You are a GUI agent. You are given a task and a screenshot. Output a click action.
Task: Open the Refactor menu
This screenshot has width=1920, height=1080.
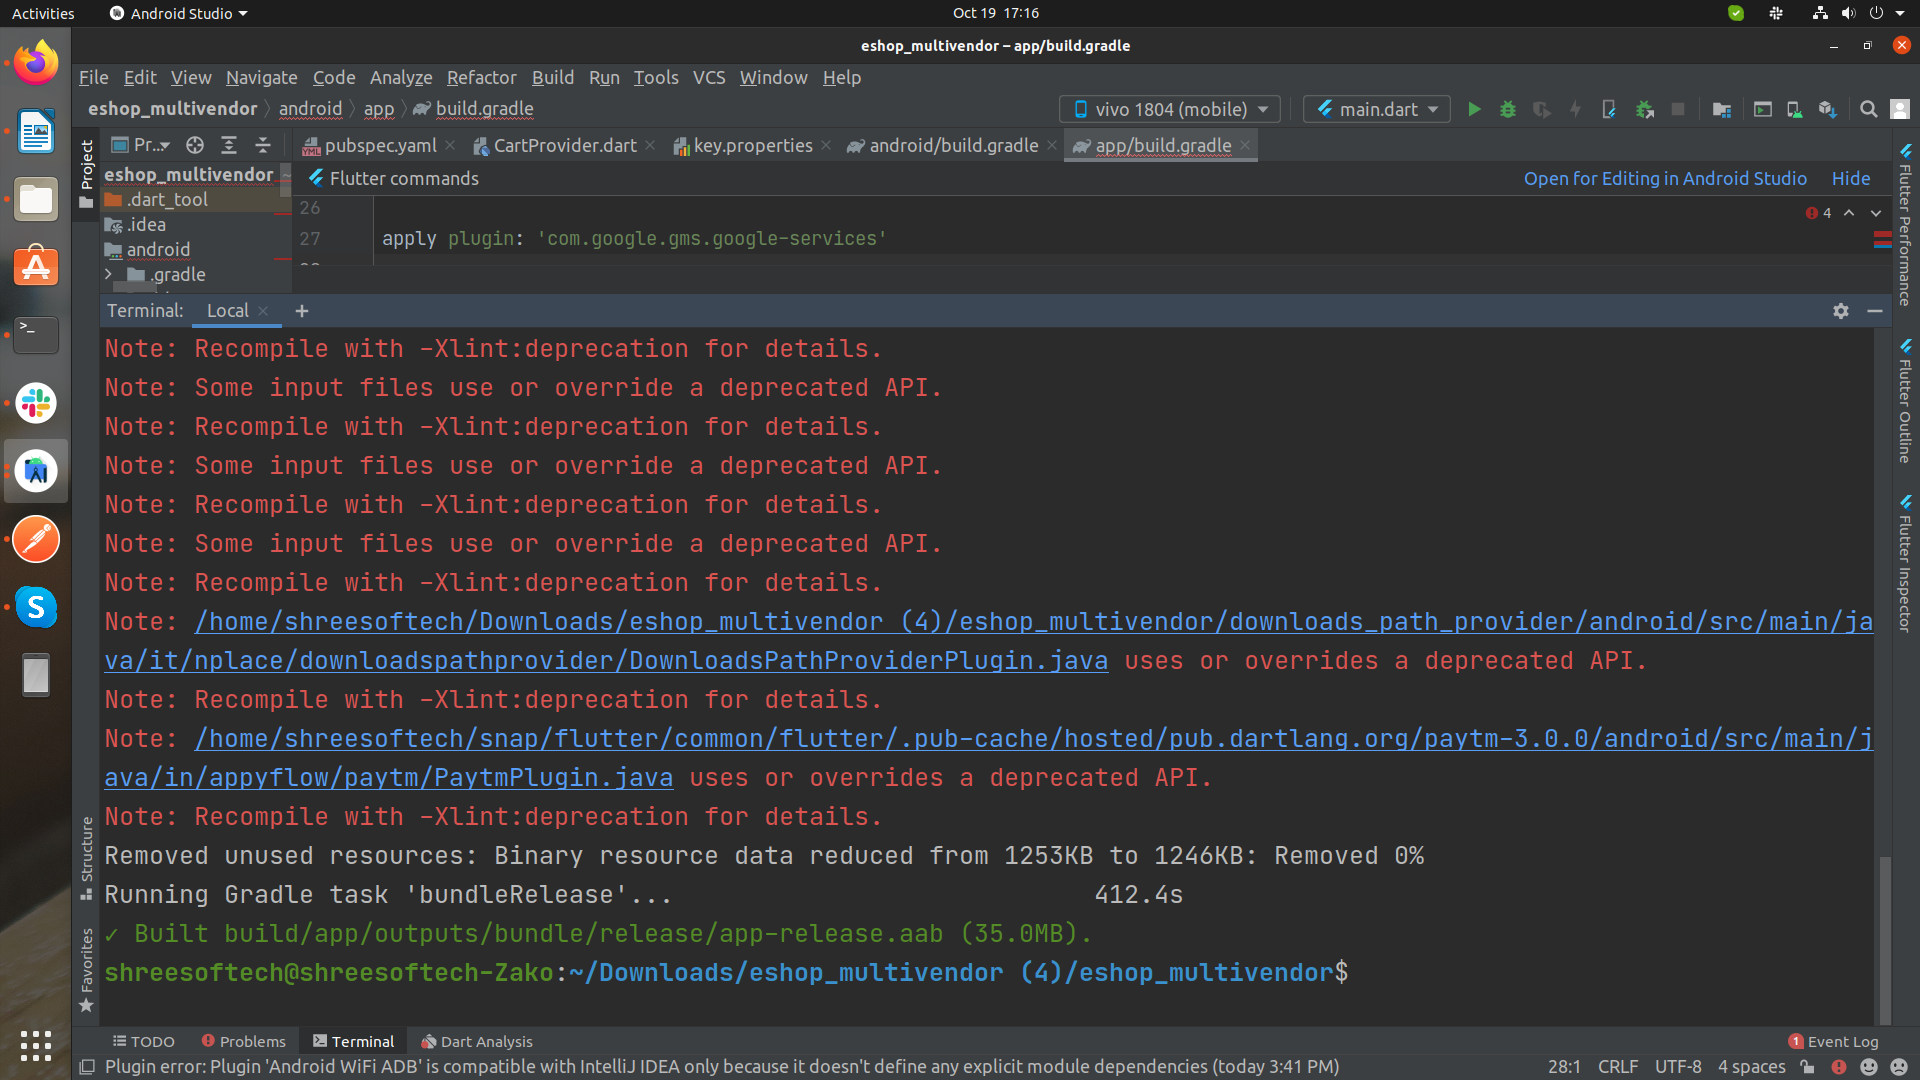(x=481, y=77)
